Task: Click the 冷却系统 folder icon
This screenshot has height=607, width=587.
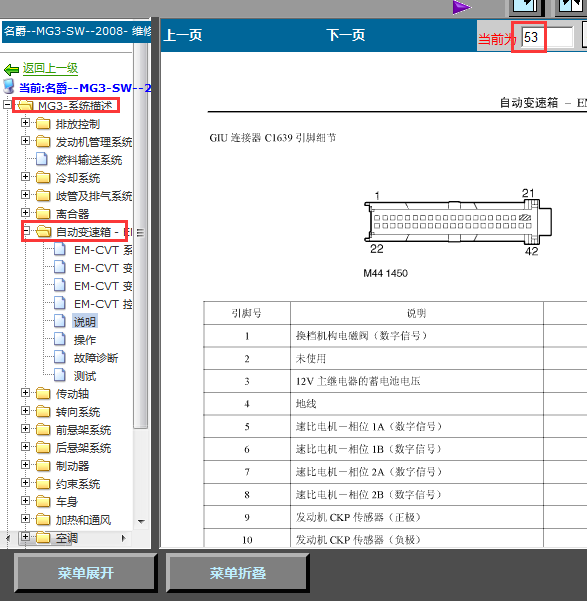Action: [43, 178]
